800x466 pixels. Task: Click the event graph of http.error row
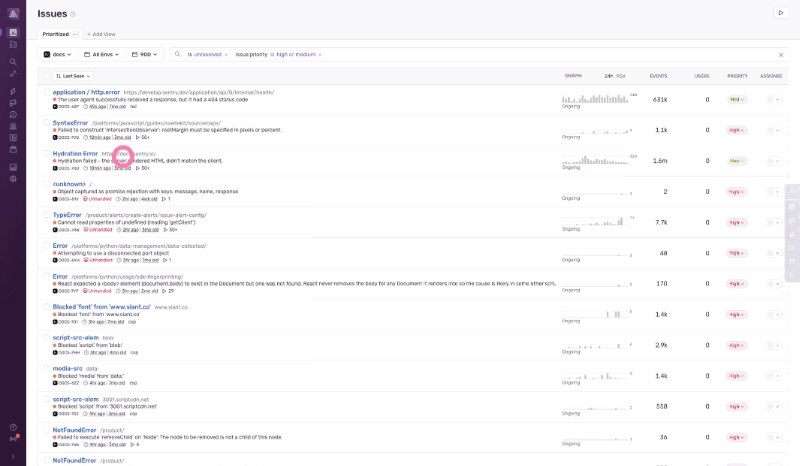pos(595,98)
